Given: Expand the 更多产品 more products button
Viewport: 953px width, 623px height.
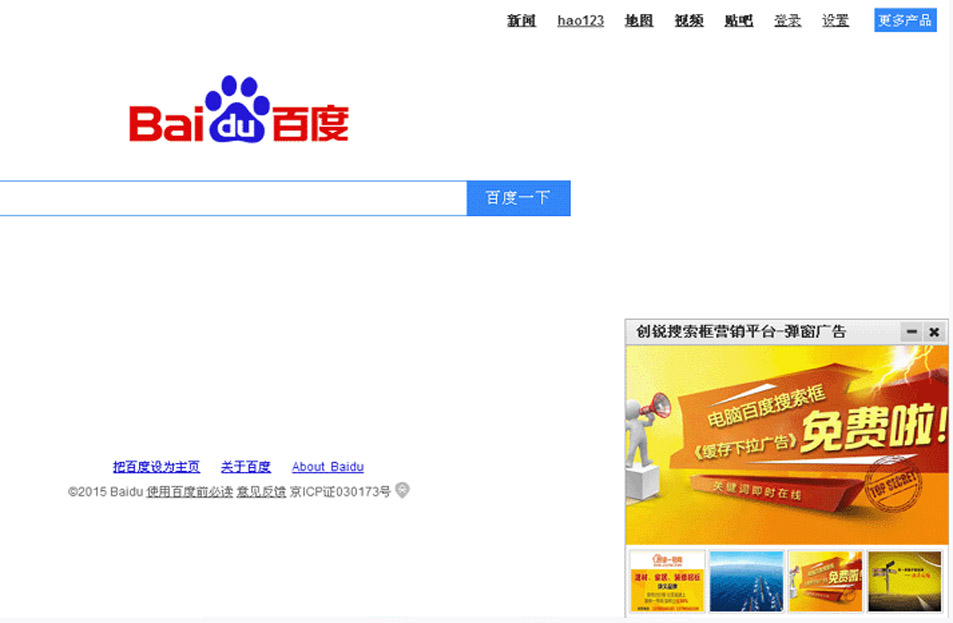Looking at the screenshot, I should coord(905,20).
